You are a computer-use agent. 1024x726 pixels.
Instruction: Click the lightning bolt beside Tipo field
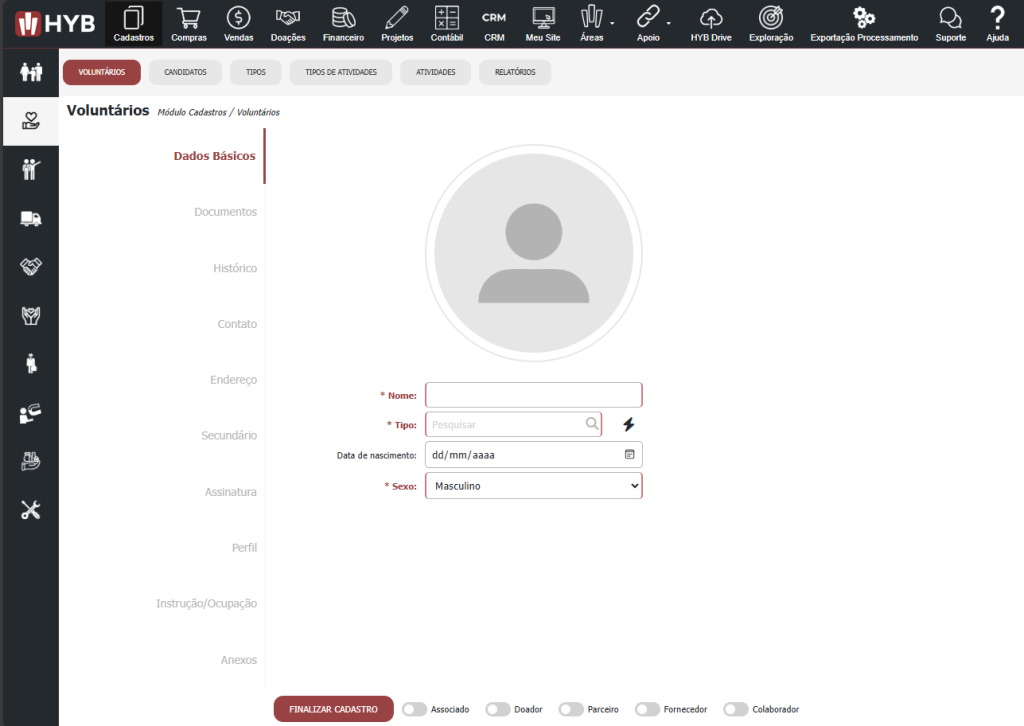(x=629, y=425)
